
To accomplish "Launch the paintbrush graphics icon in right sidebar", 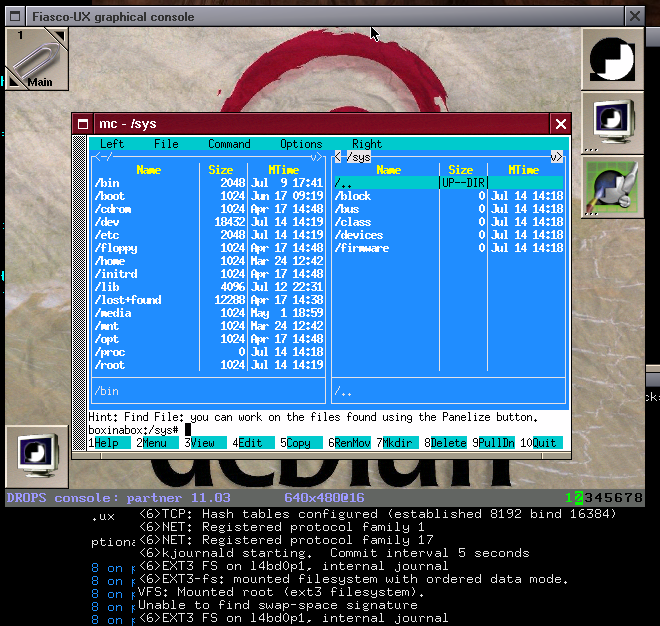I will pos(612,187).
